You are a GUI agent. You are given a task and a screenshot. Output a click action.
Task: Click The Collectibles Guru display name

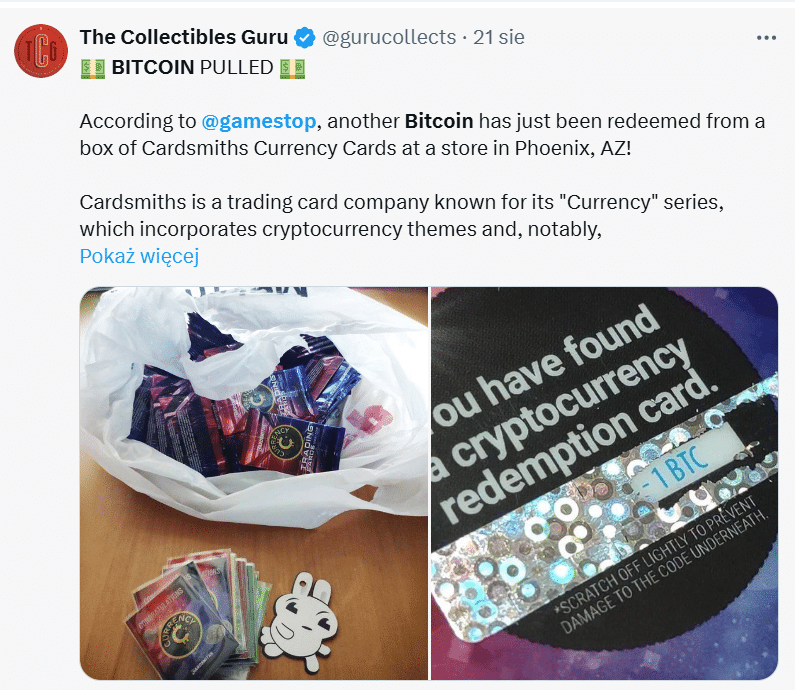(184, 38)
